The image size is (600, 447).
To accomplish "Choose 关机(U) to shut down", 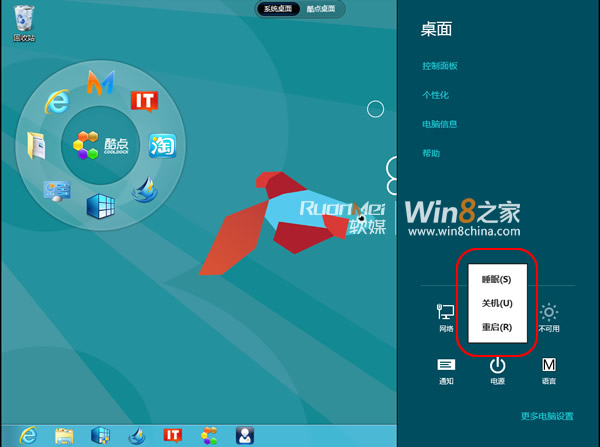I will 496,303.
